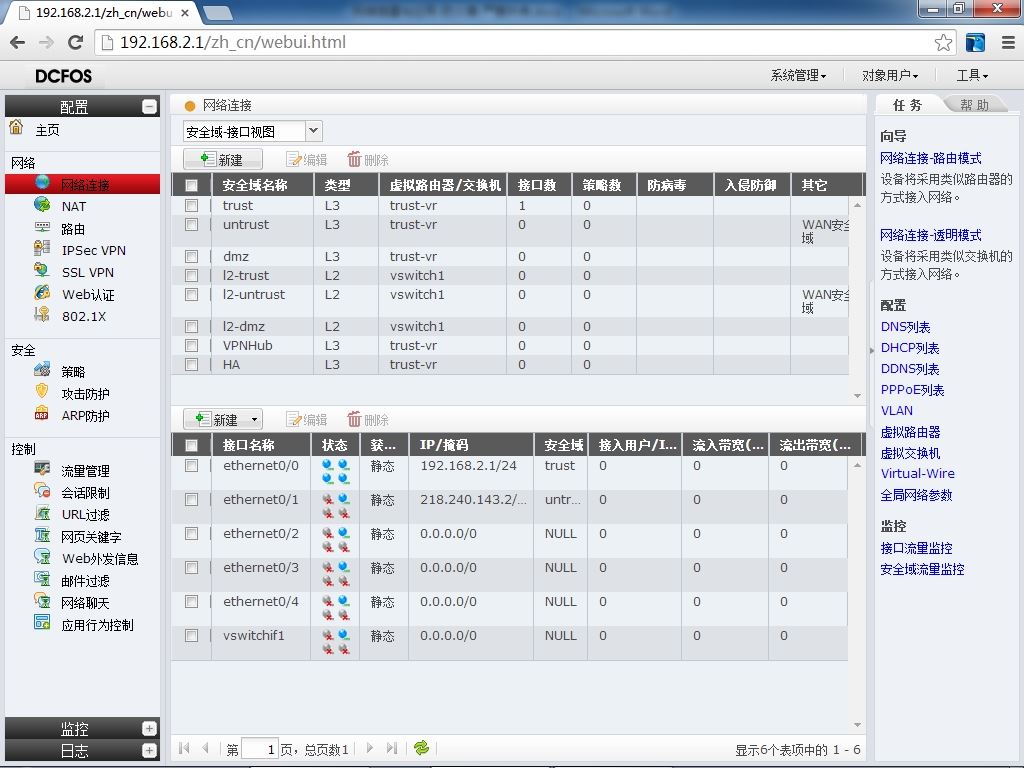
Task: Click the browser bookmark star icon
Action: click(x=943, y=42)
